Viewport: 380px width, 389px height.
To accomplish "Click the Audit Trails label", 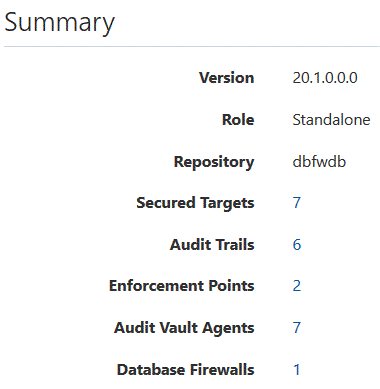I will tap(212, 244).
